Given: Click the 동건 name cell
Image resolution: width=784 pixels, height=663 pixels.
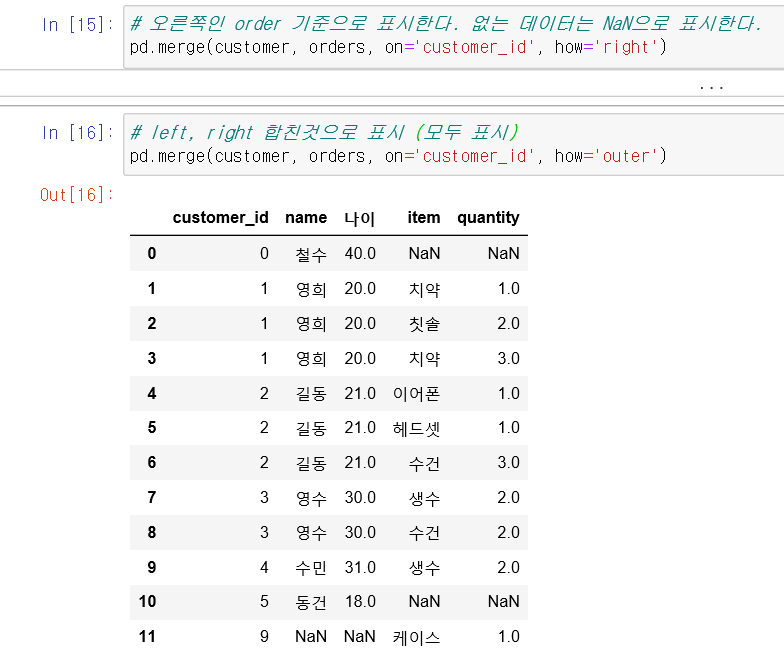Looking at the screenshot, I should (x=311, y=602).
